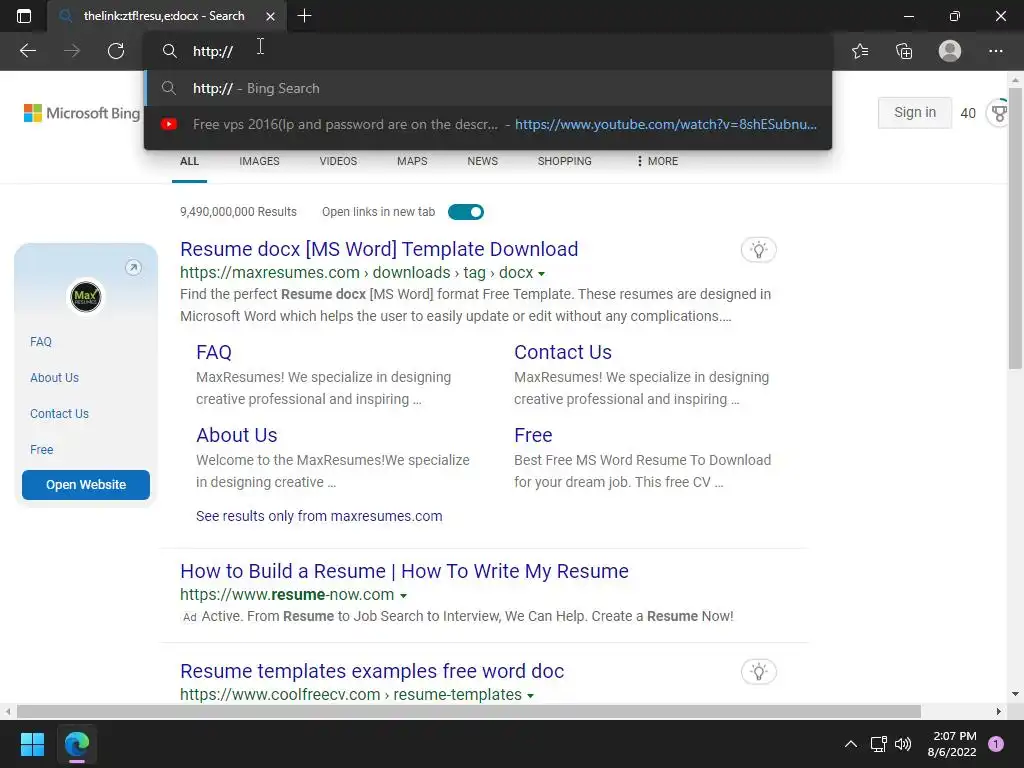This screenshot has width=1024, height=768.
Task: Click the Forward navigation arrow
Action: [x=72, y=51]
